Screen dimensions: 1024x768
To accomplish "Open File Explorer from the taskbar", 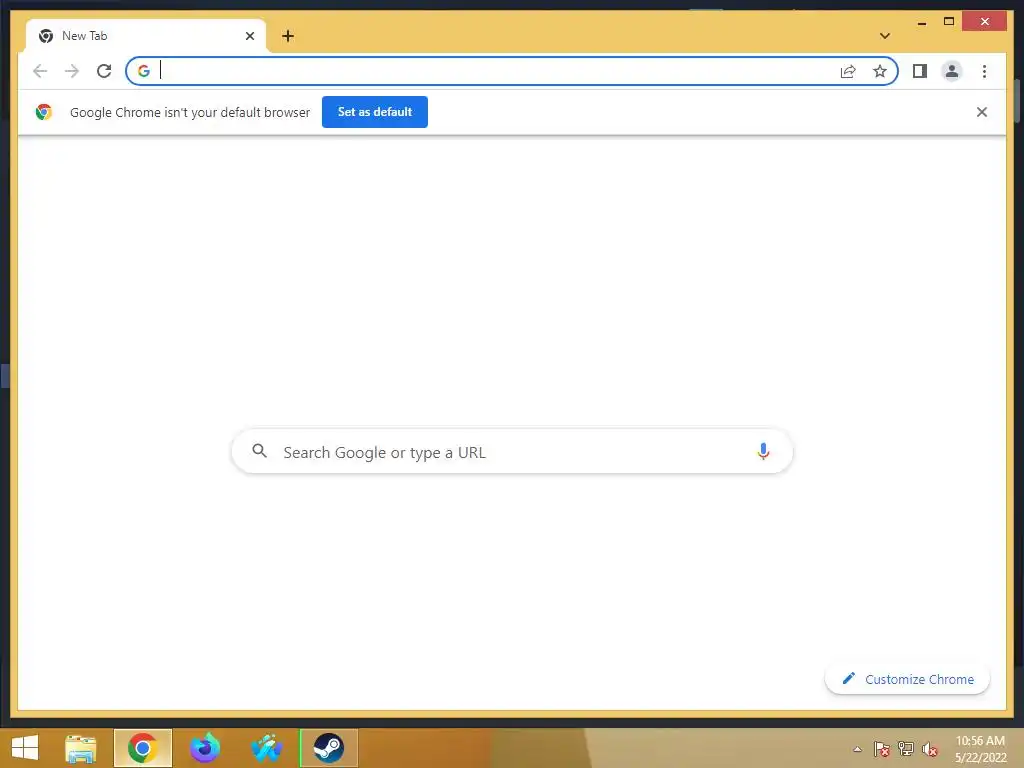I will click(81, 748).
